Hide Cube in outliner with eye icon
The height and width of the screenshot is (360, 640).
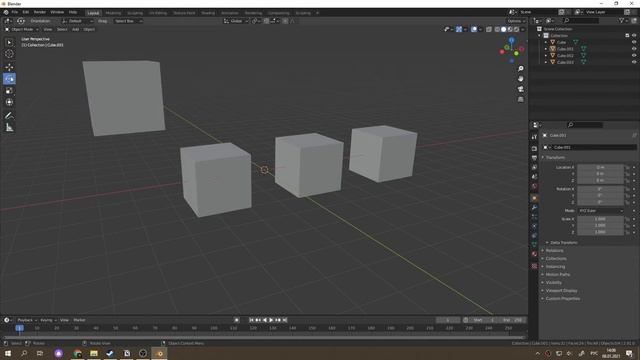click(634, 42)
